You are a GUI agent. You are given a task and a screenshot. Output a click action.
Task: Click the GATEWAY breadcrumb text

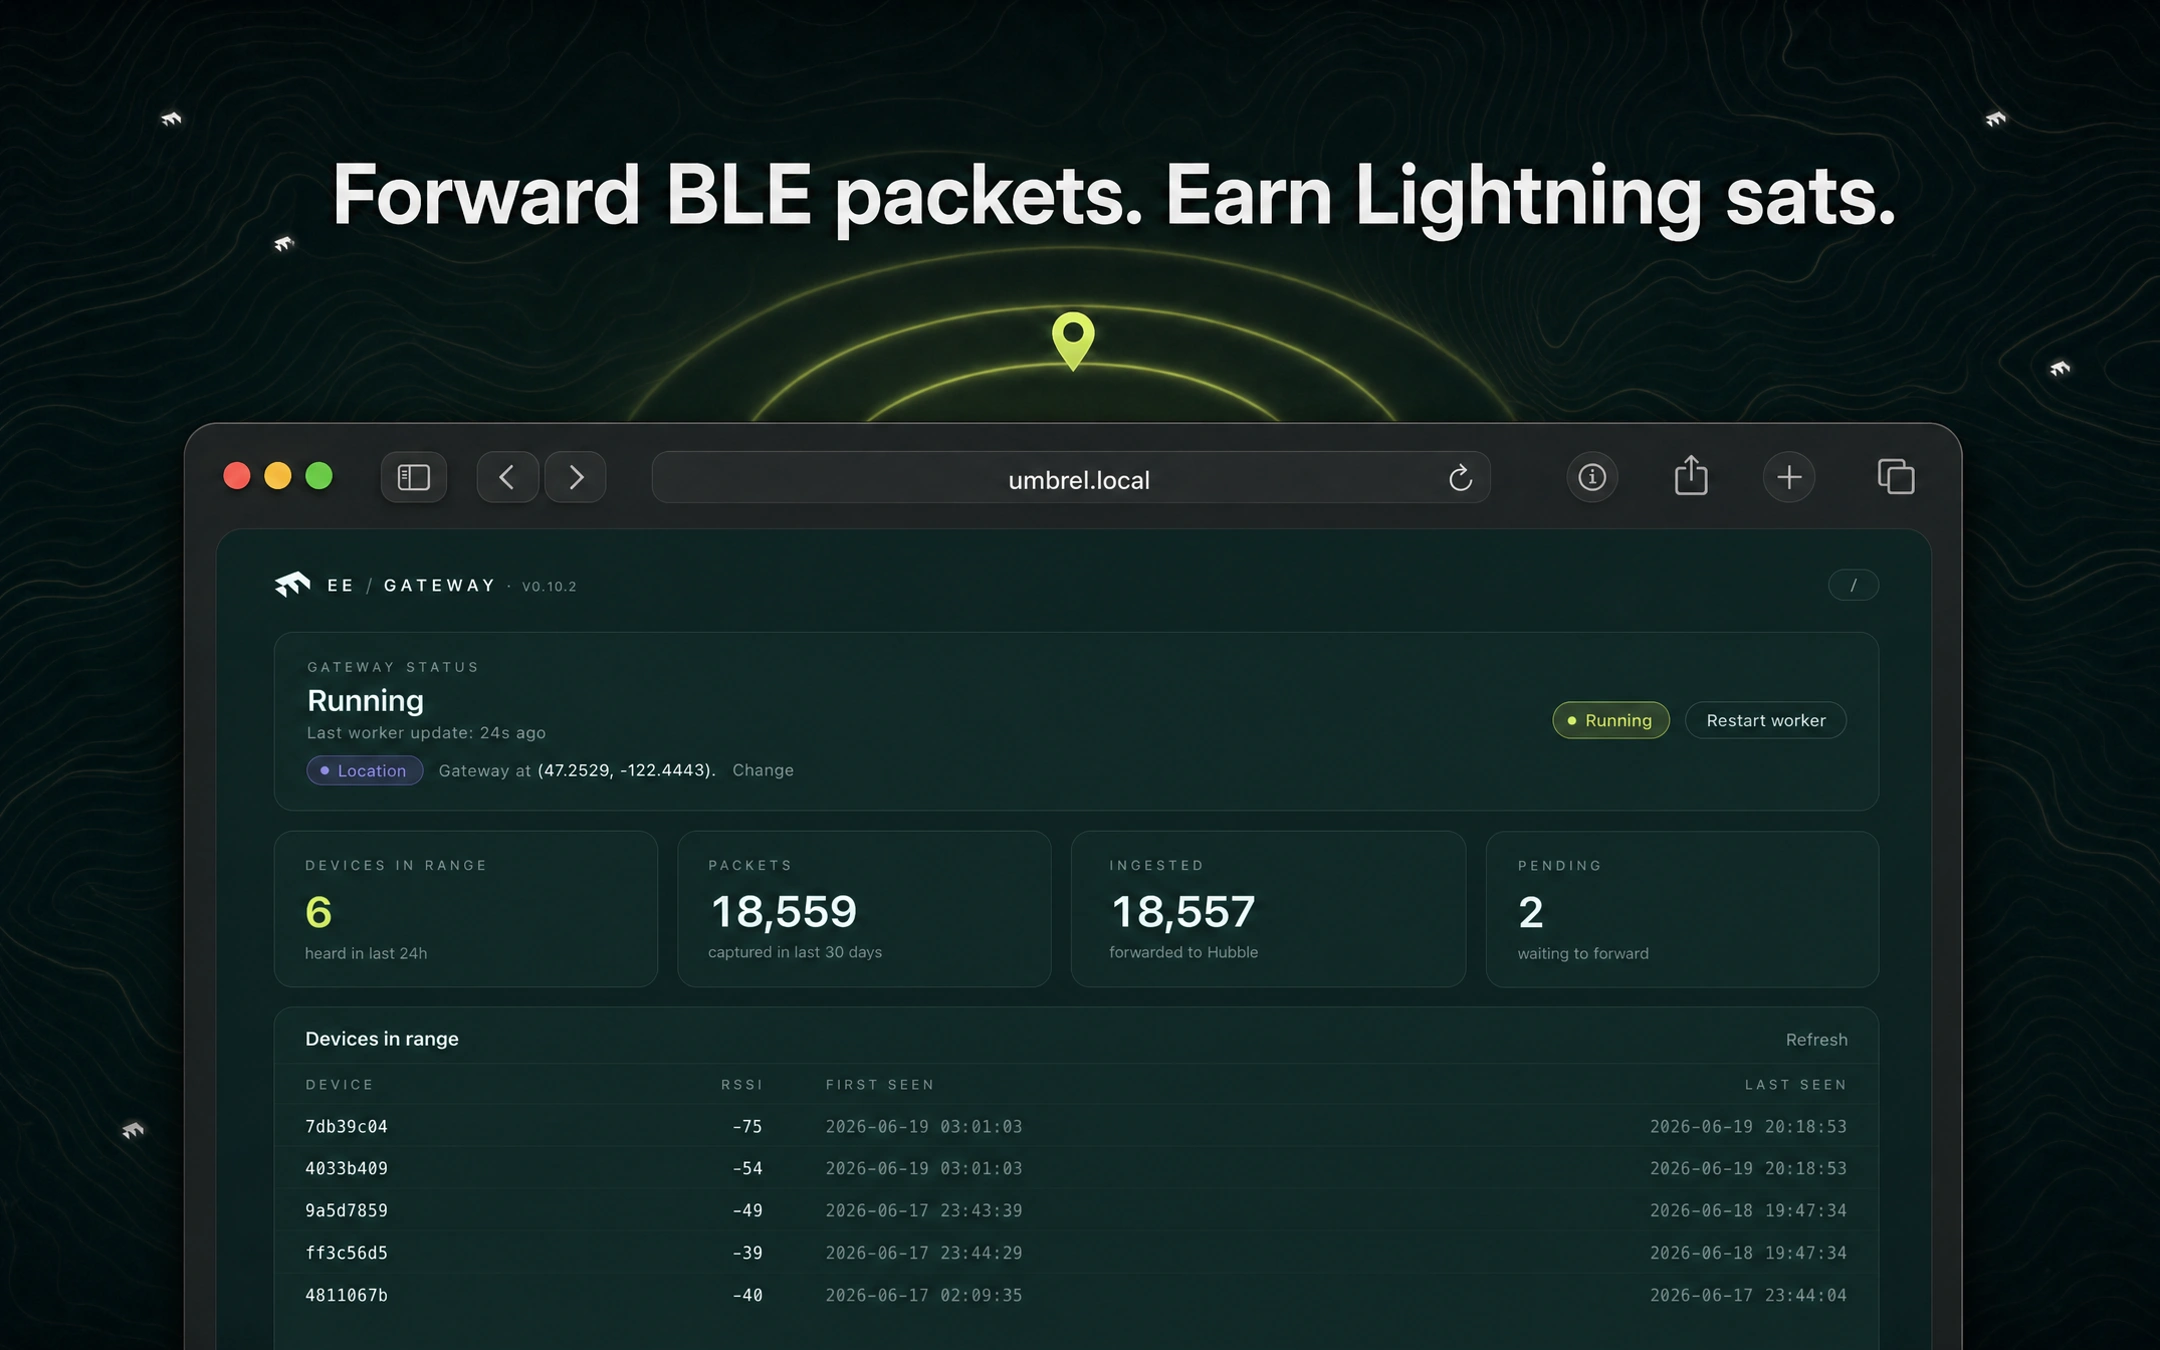point(439,585)
